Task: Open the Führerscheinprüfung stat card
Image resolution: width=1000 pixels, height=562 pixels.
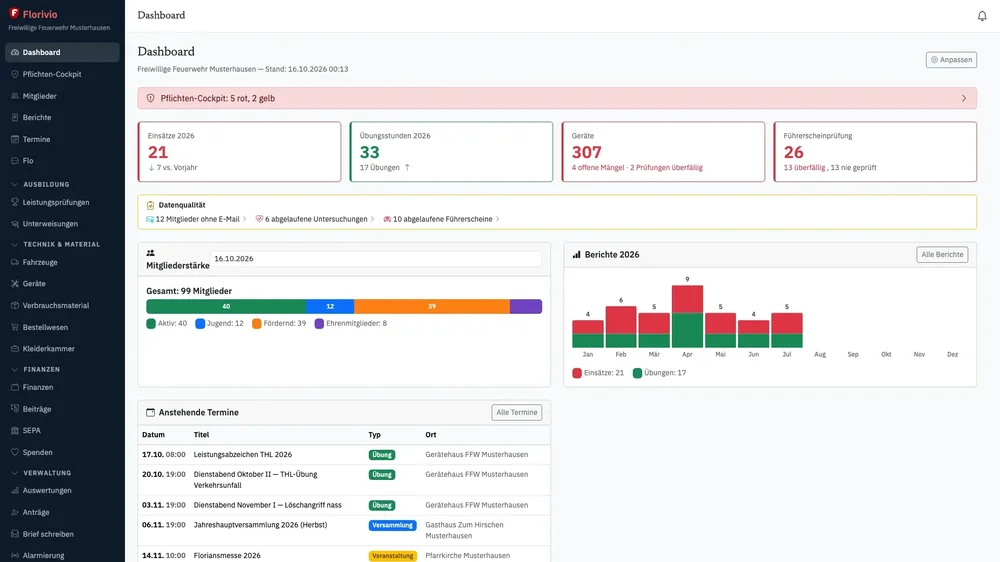Action: (875, 152)
